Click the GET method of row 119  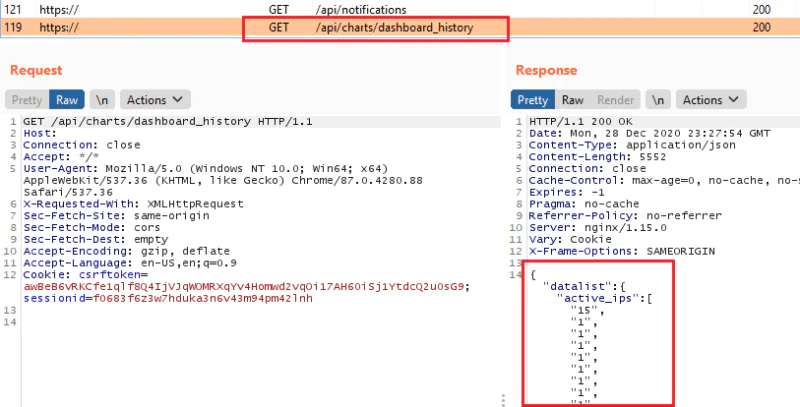pyautogui.click(x=279, y=27)
